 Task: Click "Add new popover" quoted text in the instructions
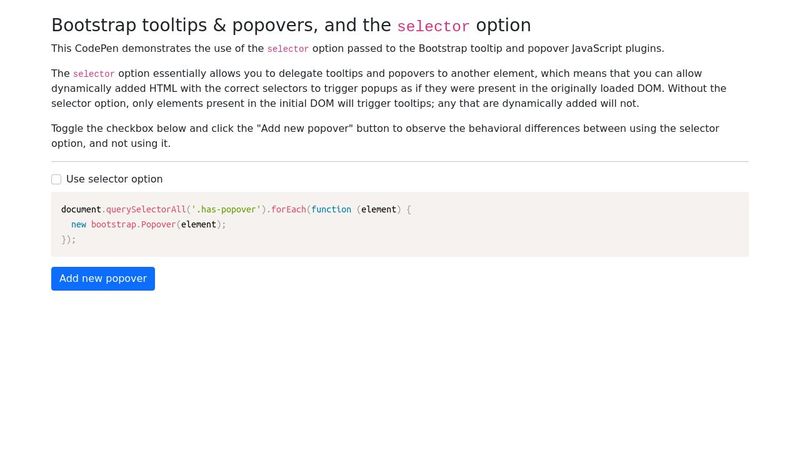[x=307, y=129]
